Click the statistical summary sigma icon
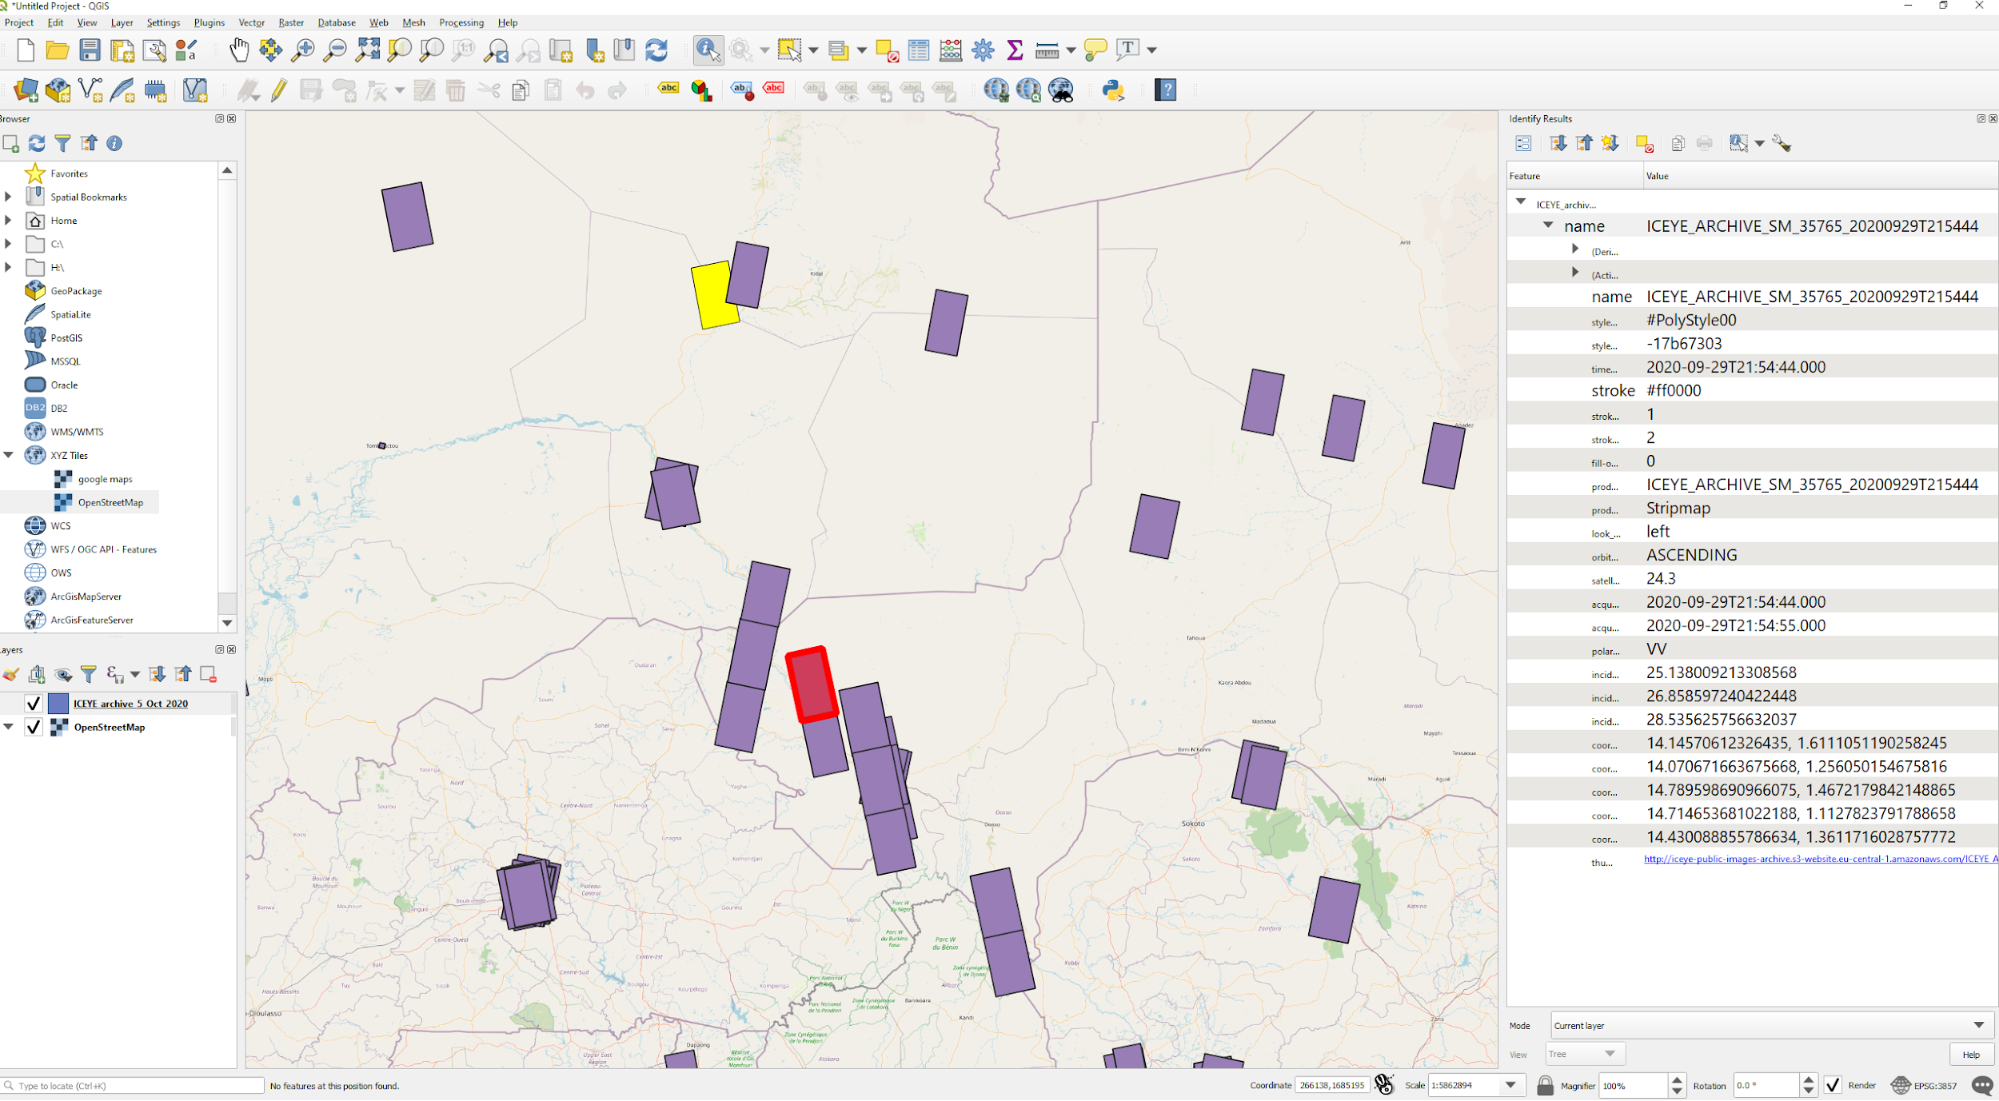1999x1101 pixels. coord(1015,50)
